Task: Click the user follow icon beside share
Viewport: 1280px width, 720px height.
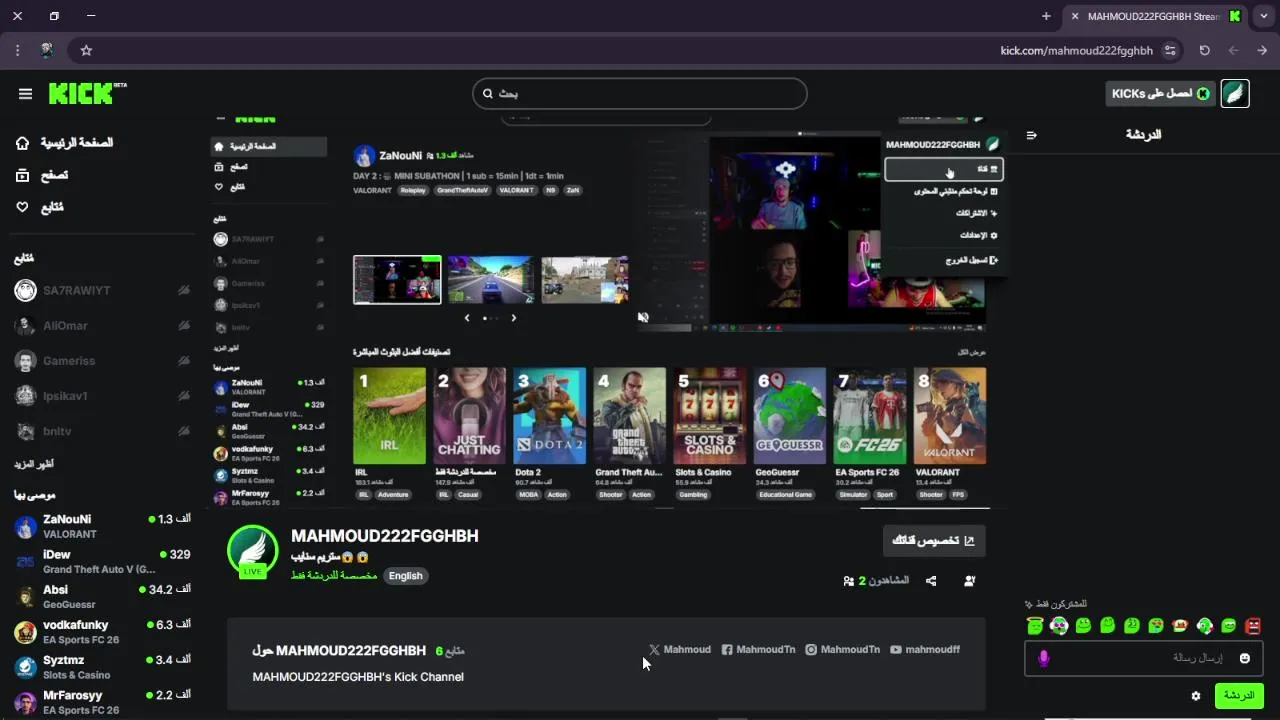Action: [x=969, y=581]
